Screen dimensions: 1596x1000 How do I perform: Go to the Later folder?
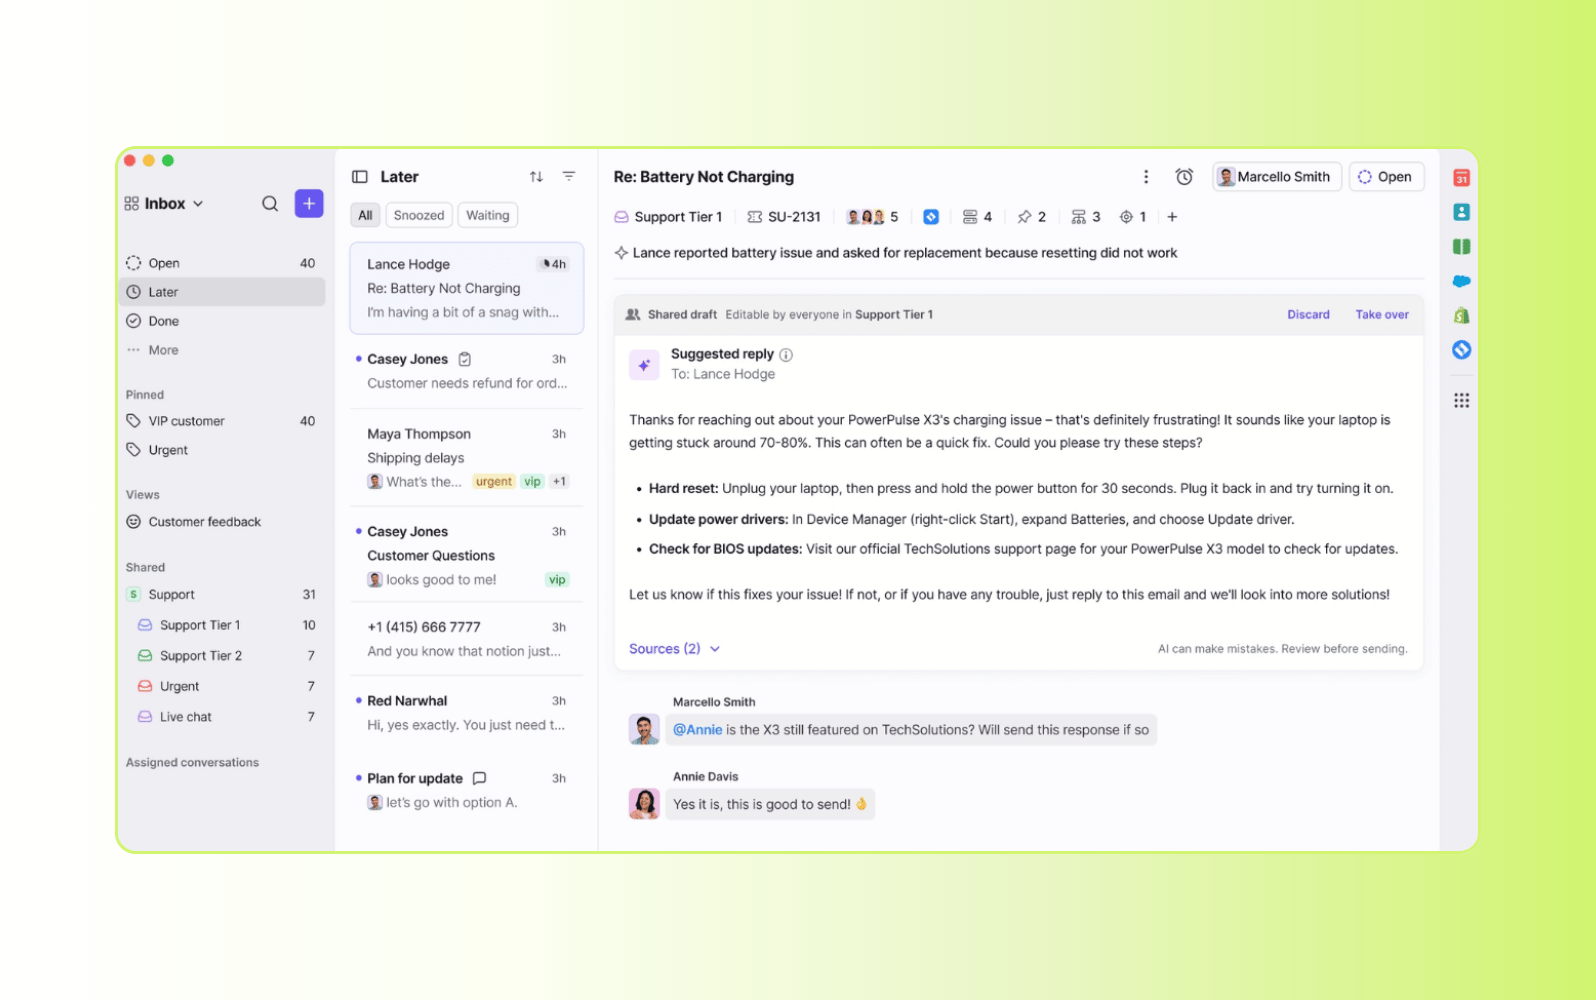click(x=222, y=292)
